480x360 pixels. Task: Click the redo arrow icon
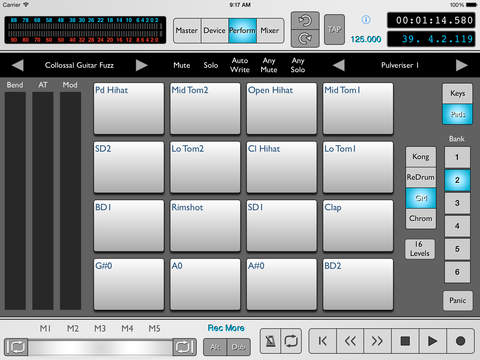point(305,39)
